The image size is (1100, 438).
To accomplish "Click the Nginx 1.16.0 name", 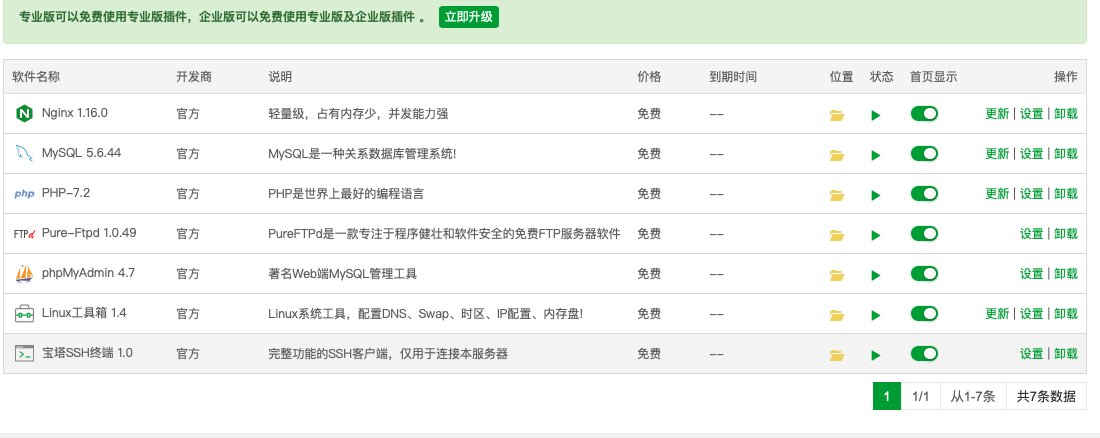I will [74, 112].
